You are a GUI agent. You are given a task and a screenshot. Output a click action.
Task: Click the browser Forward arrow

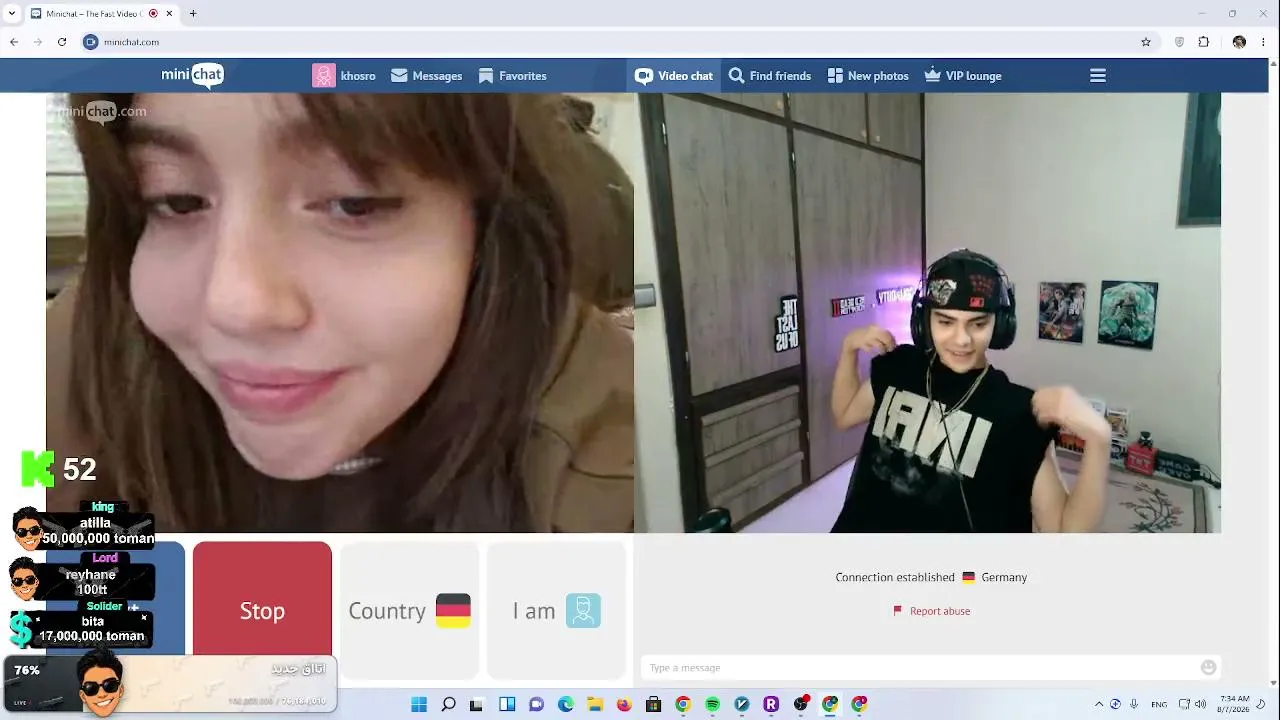pos(38,42)
